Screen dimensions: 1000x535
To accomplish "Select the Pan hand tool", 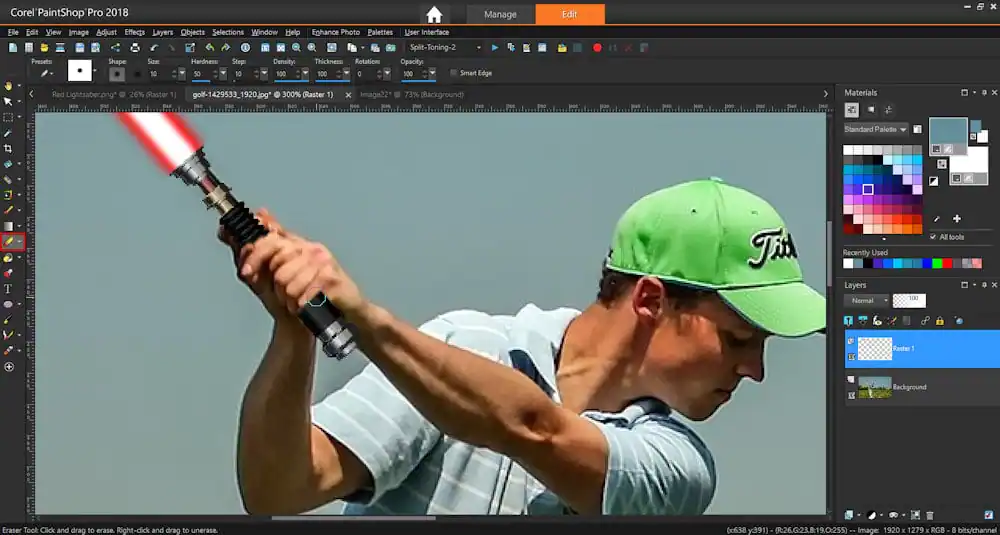I will 9,86.
